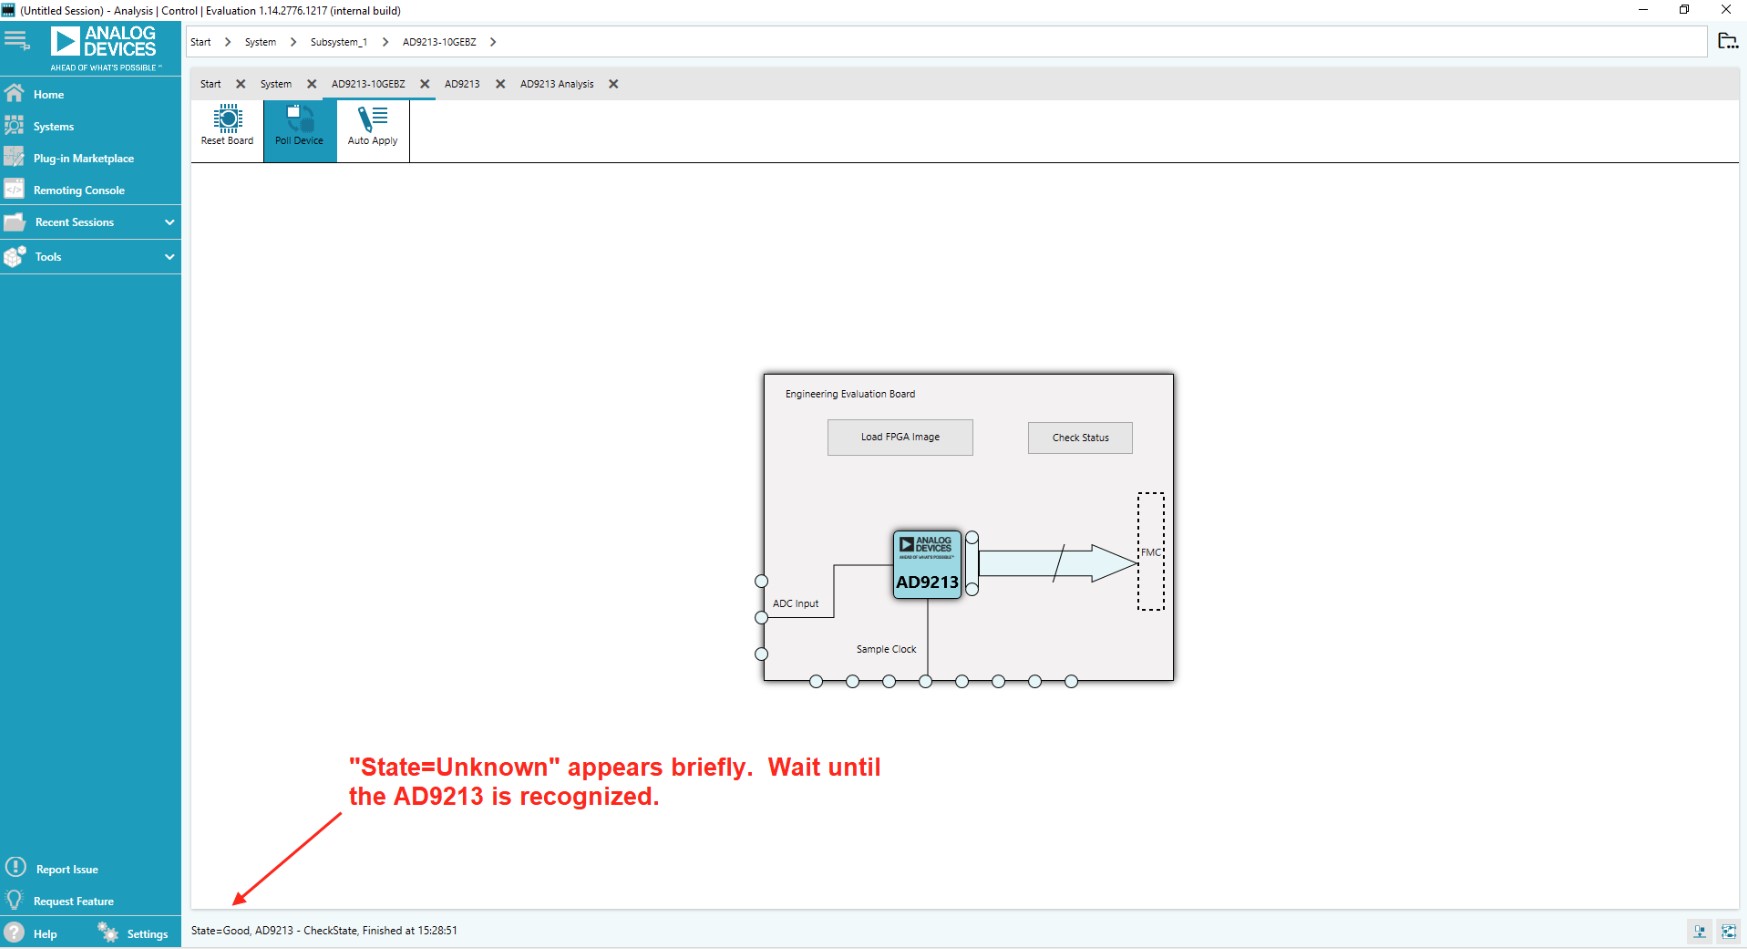Click the Report Issue link
This screenshot has width=1747, height=949.
(66, 870)
